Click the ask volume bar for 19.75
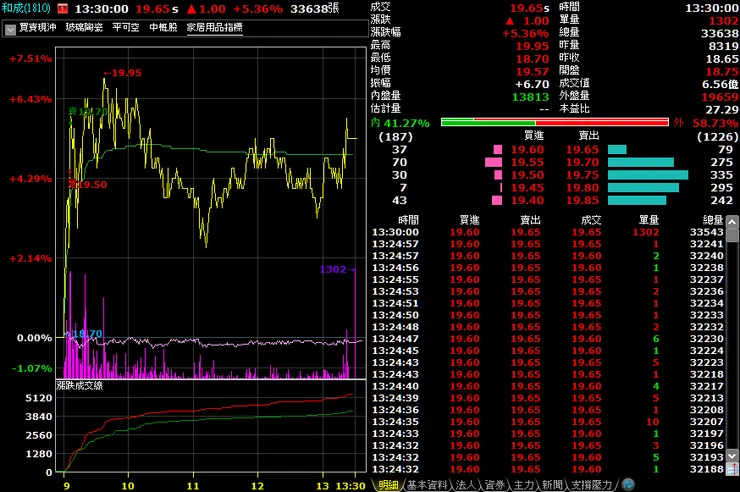The height and width of the screenshot is (492, 740). point(648,175)
